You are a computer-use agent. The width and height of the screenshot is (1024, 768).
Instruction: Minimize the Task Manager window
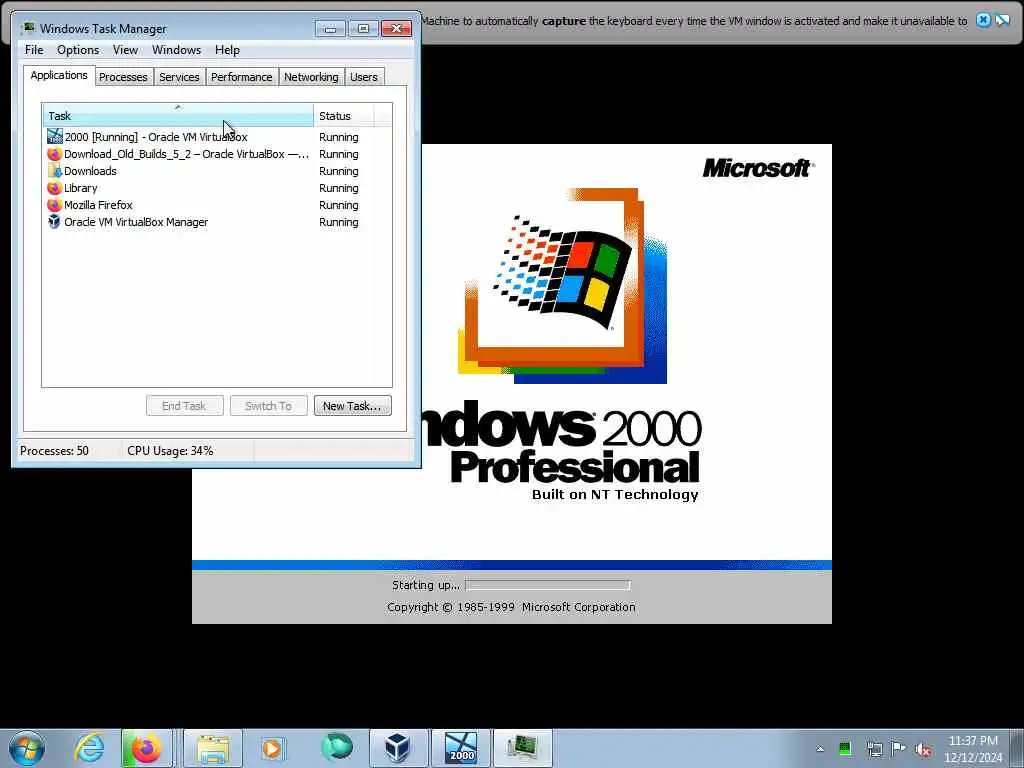click(x=330, y=28)
